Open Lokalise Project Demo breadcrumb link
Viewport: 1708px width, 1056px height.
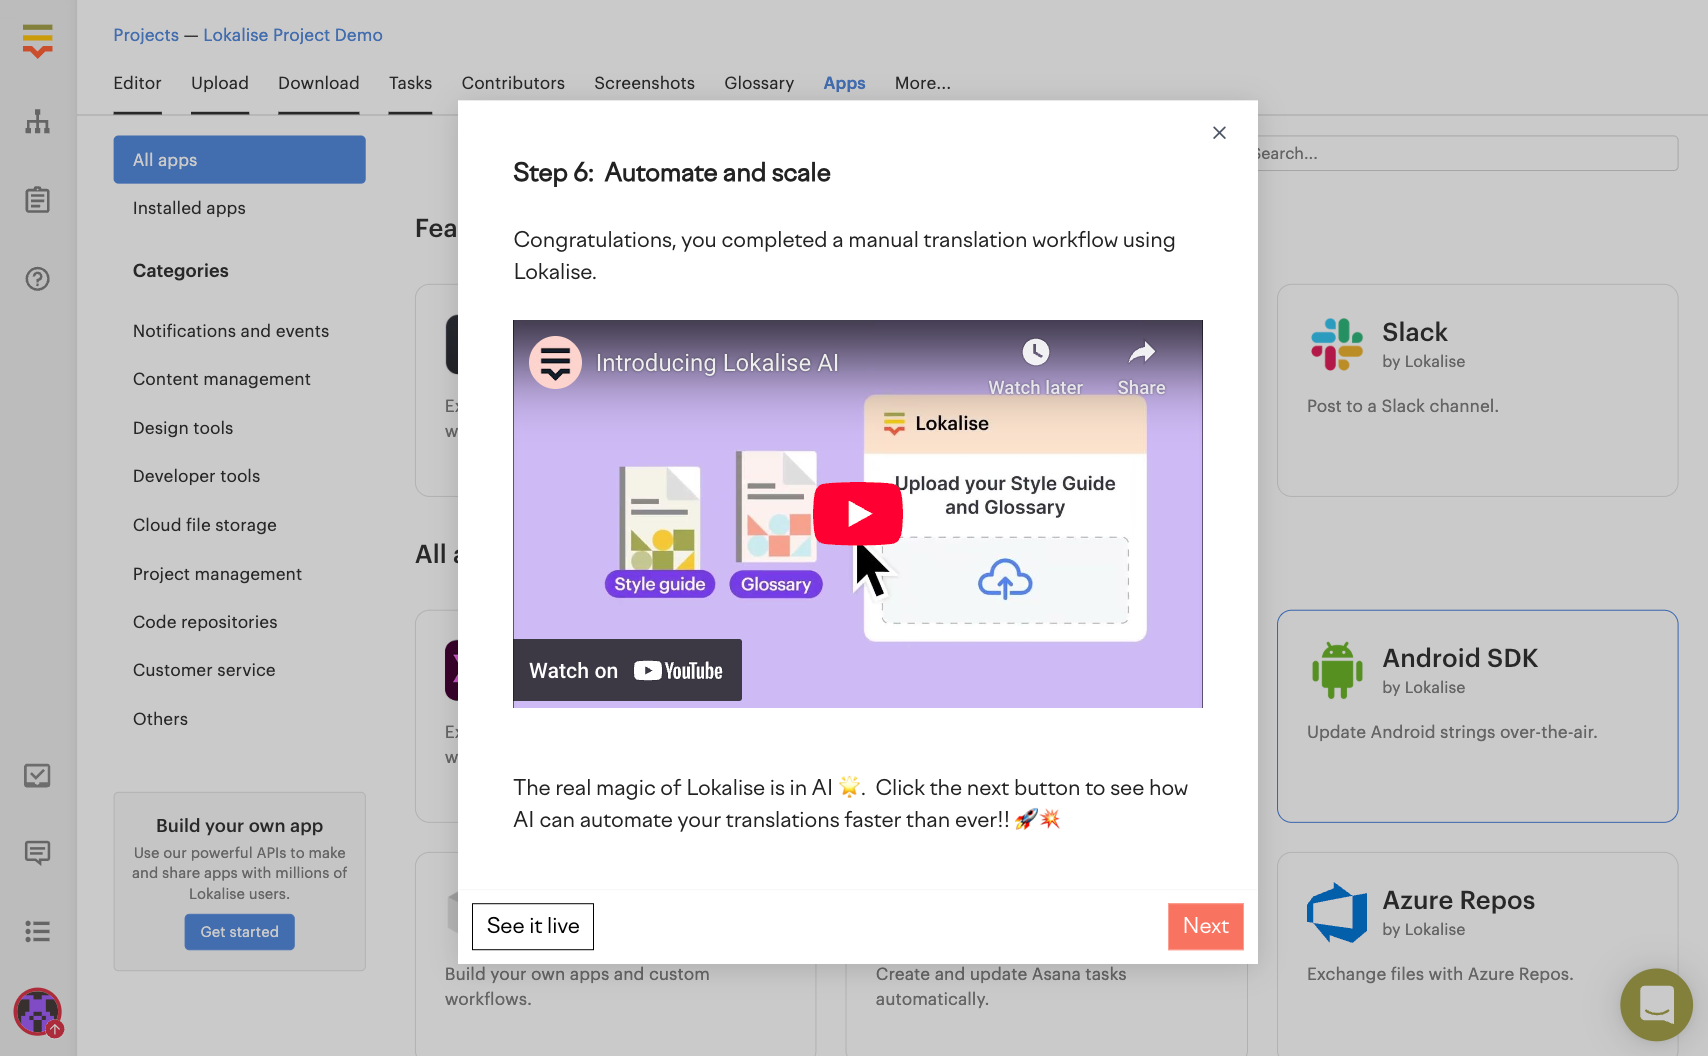293,35
